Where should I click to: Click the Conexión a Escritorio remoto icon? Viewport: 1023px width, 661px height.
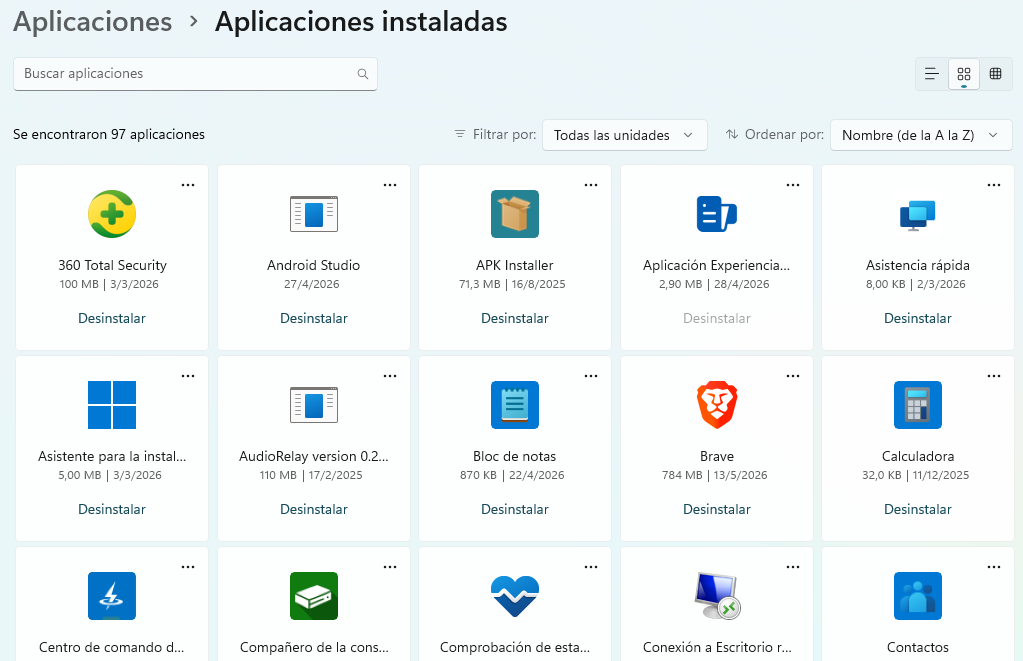point(718,596)
